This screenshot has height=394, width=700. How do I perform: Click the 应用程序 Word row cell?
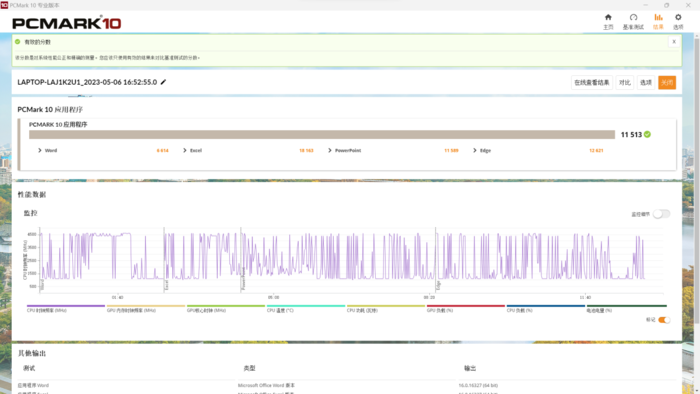pyautogui.click(x=33, y=385)
